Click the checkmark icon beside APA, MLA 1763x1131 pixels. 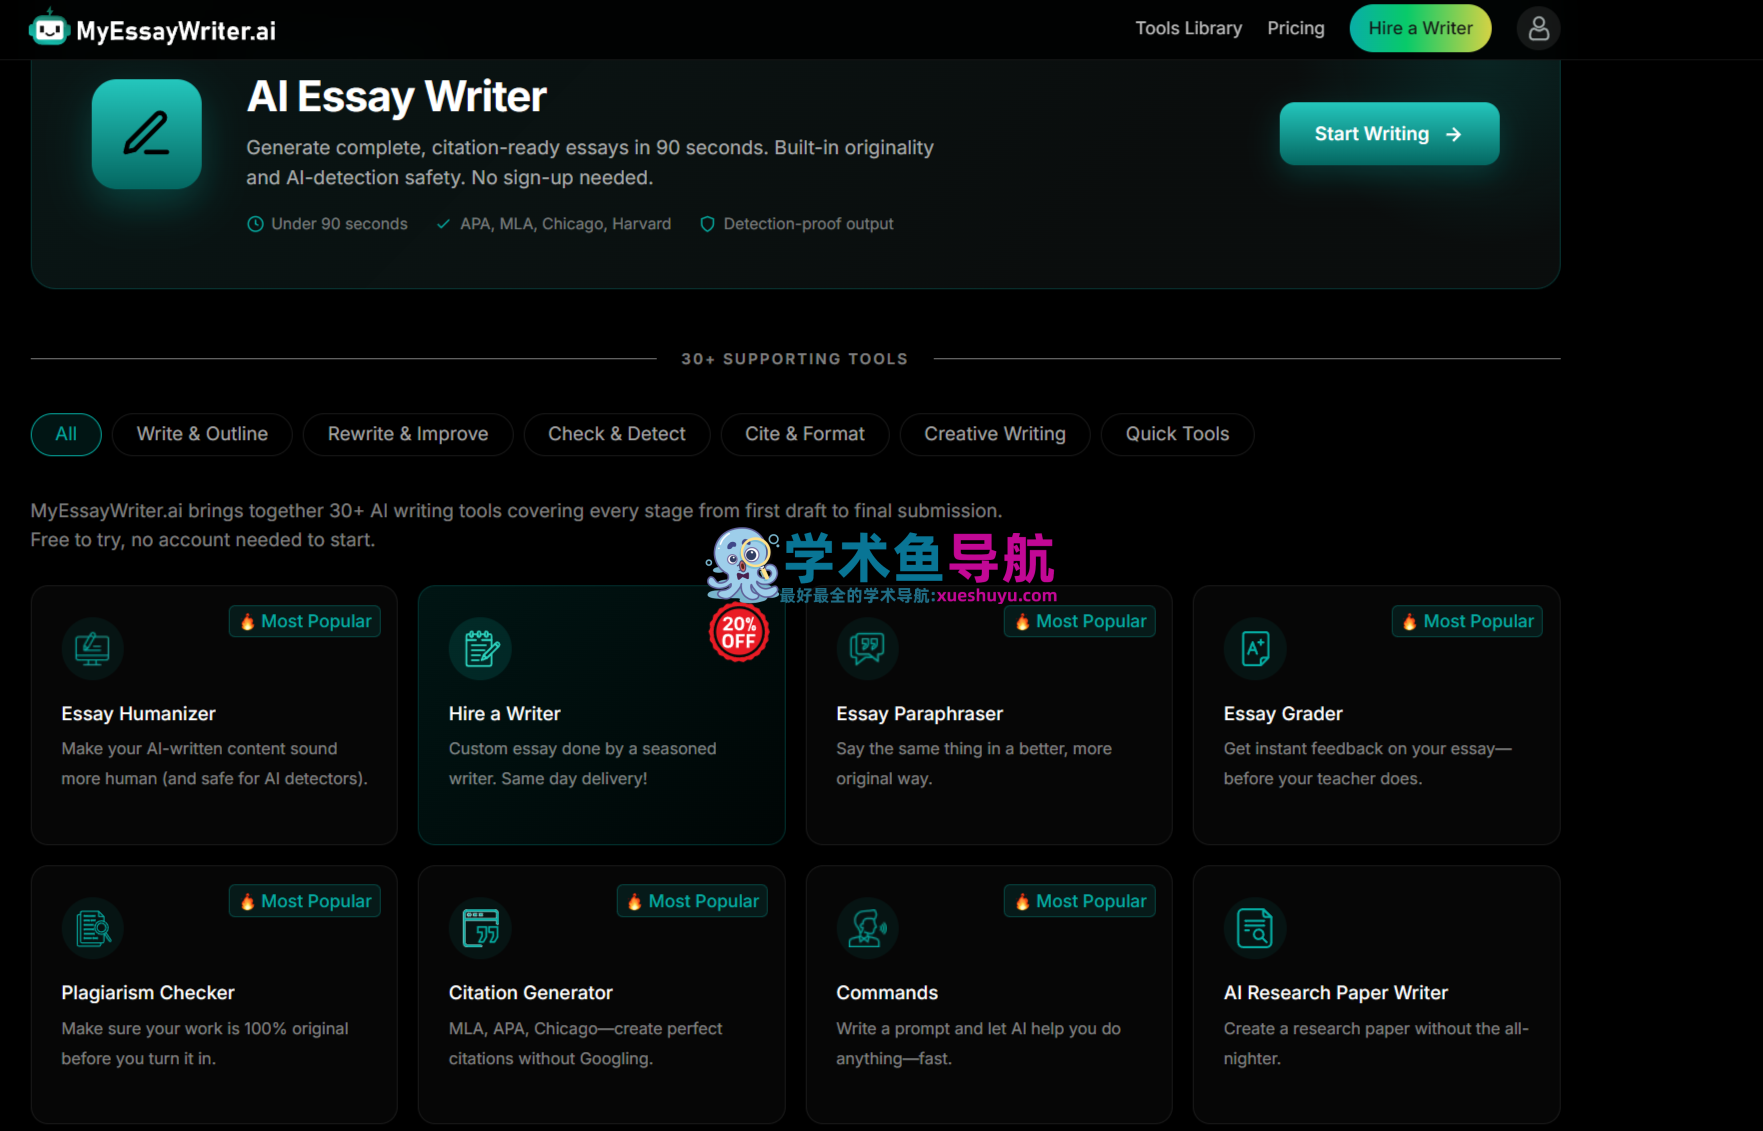(443, 224)
